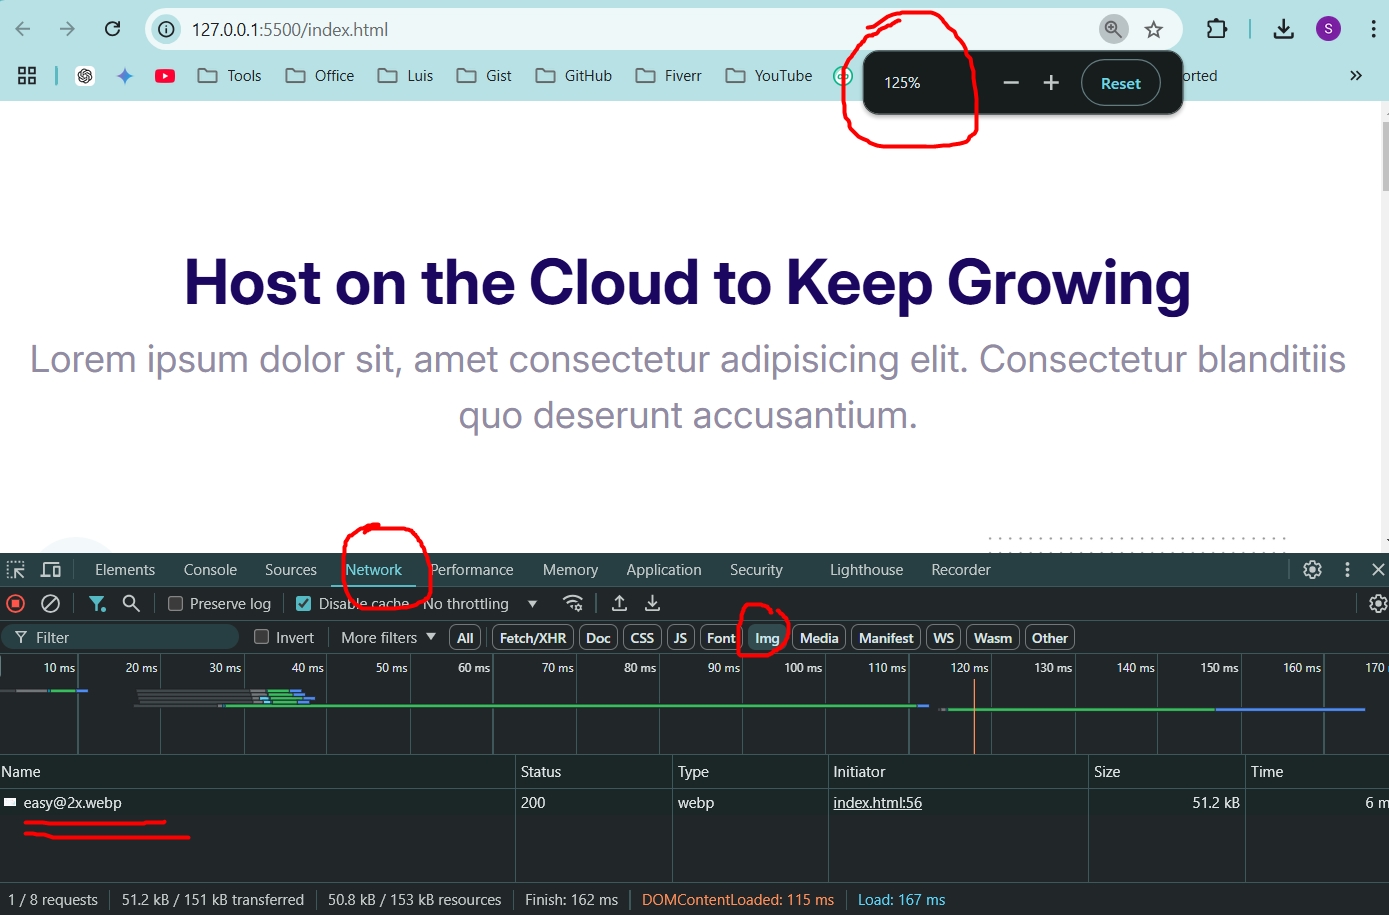Image resolution: width=1389 pixels, height=915 pixels.
Task: Open the apps grid in bookmarks bar
Action: (27, 76)
